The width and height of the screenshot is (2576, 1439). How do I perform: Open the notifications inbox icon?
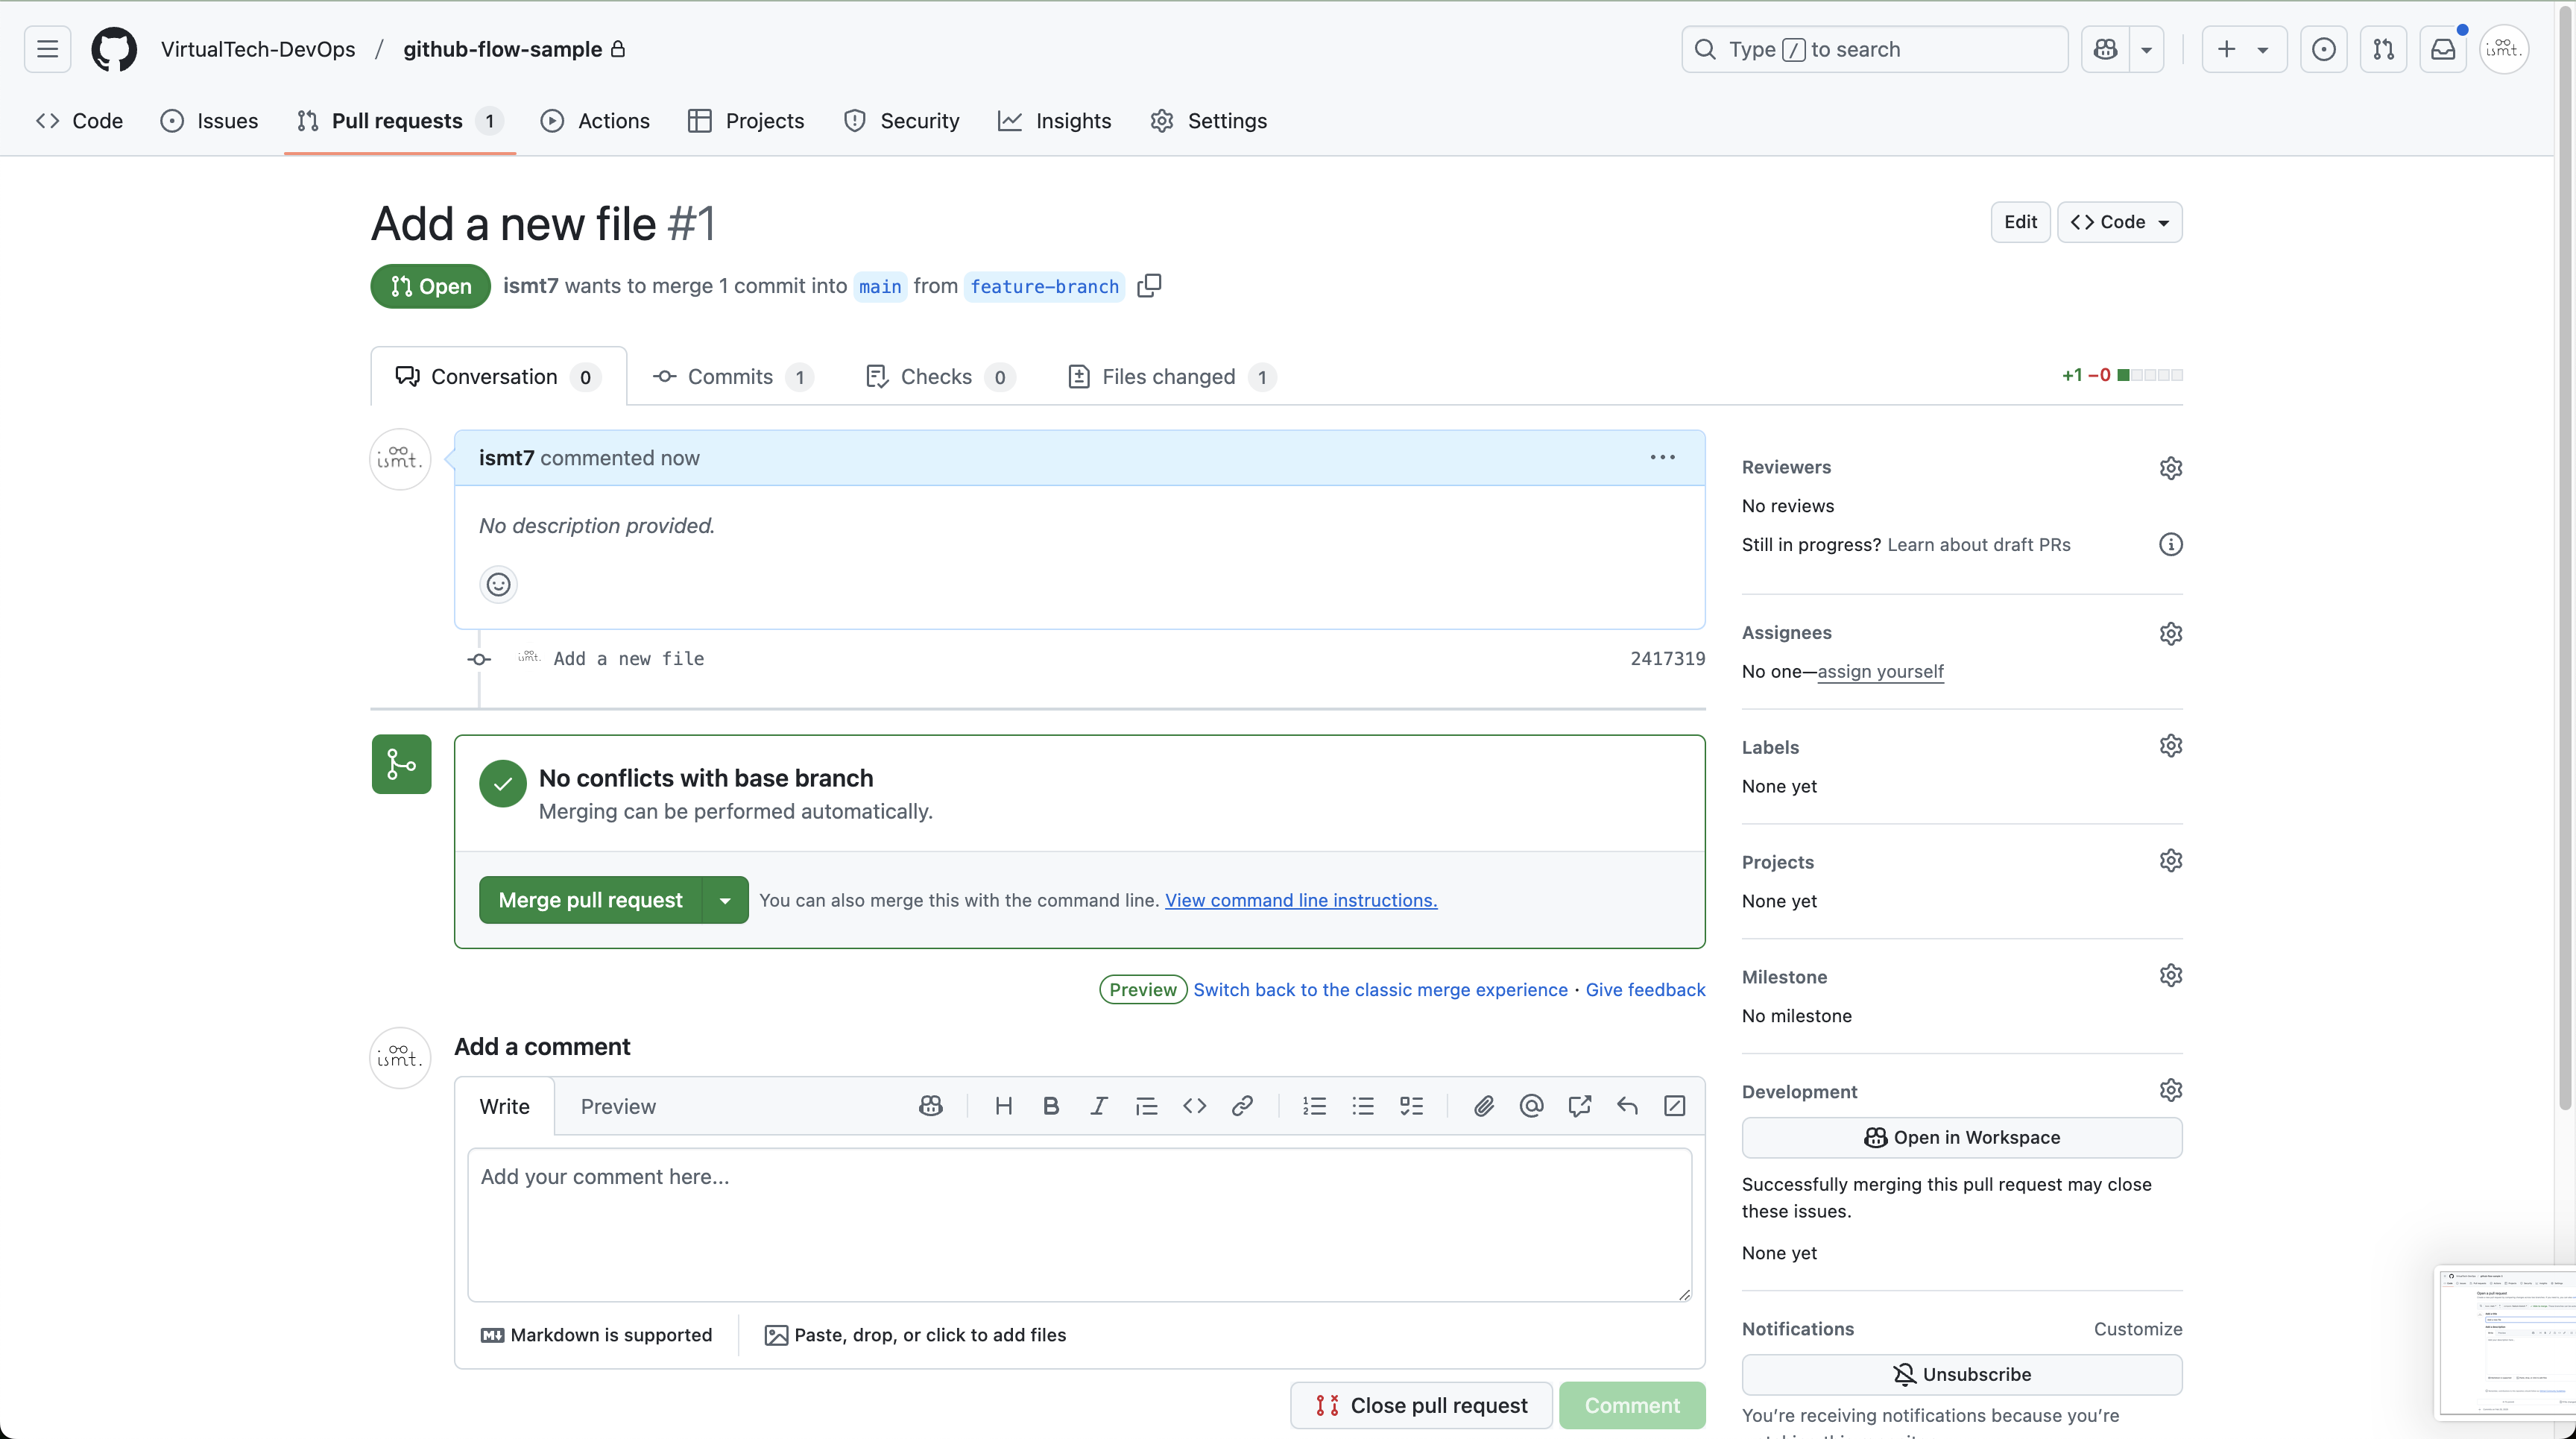pyautogui.click(x=2443, y=49)
